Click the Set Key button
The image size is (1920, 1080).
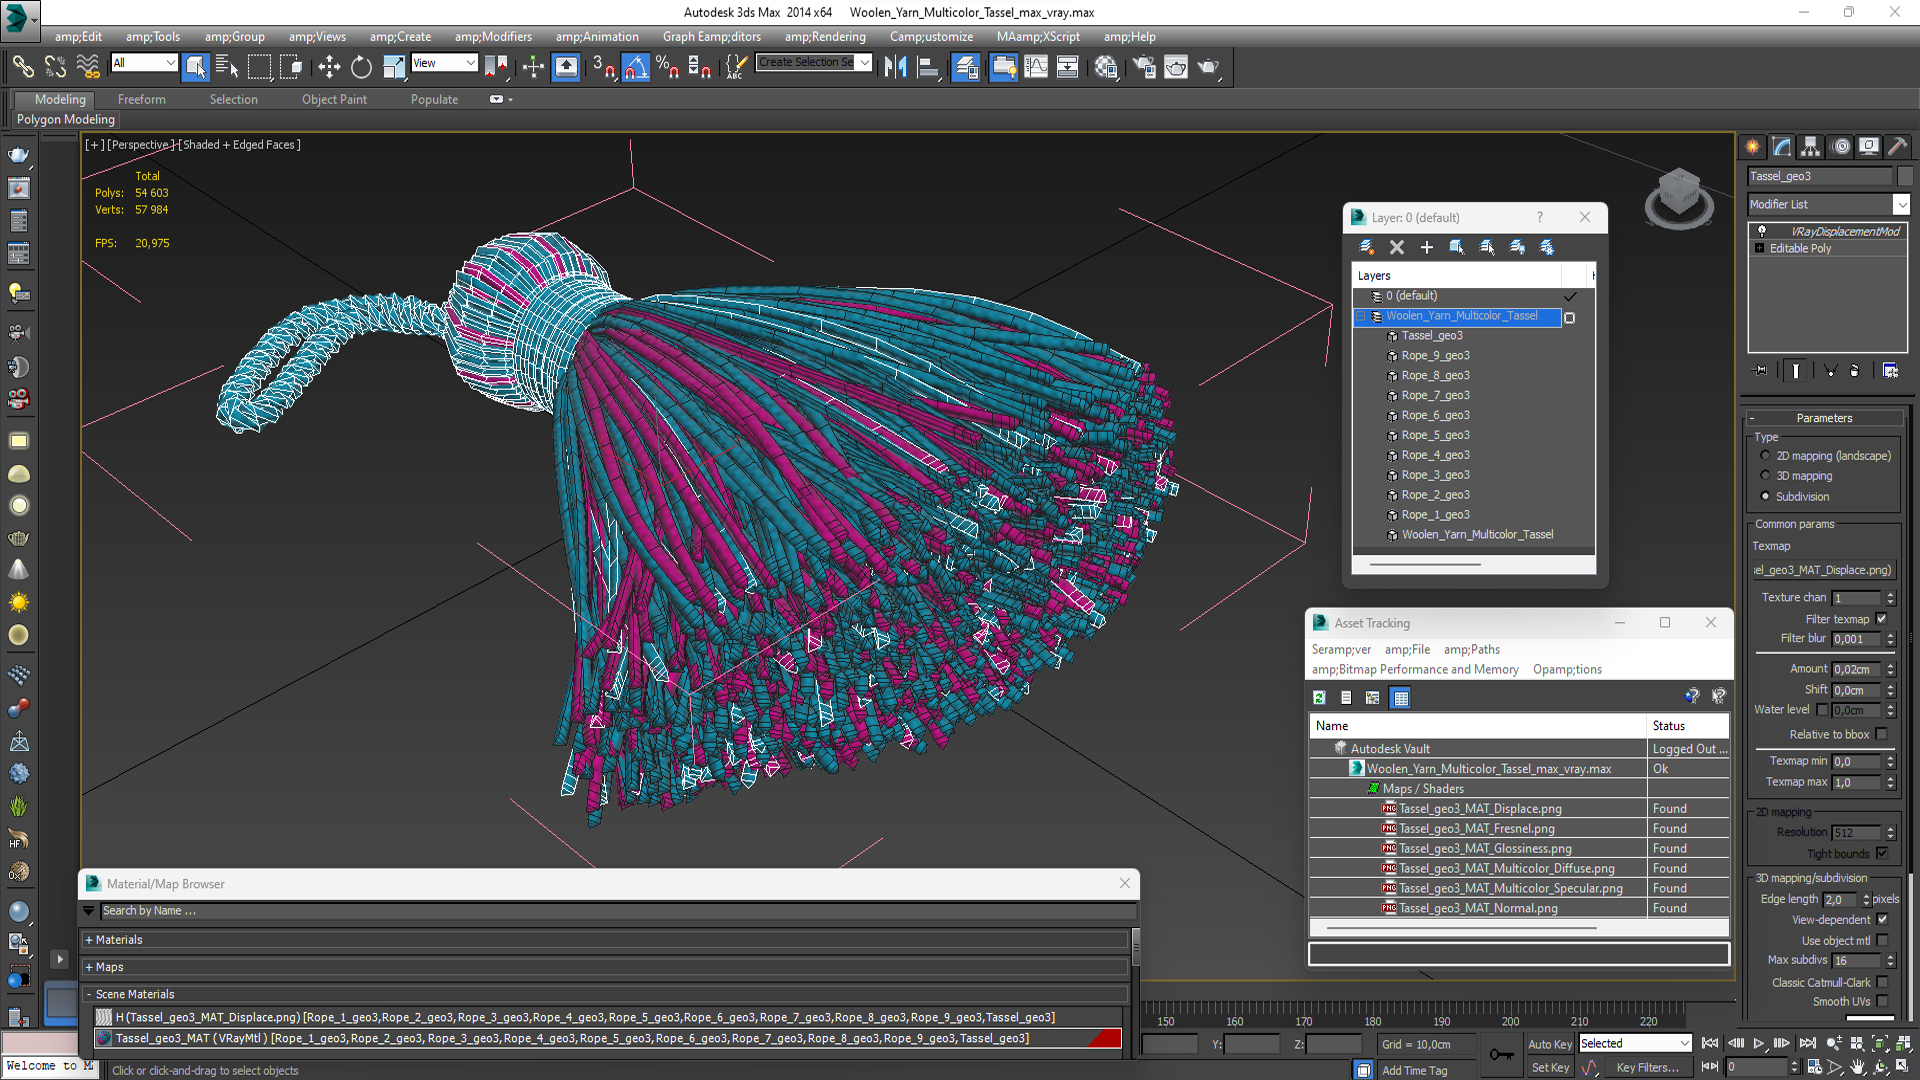[x=1550, y=1067]
